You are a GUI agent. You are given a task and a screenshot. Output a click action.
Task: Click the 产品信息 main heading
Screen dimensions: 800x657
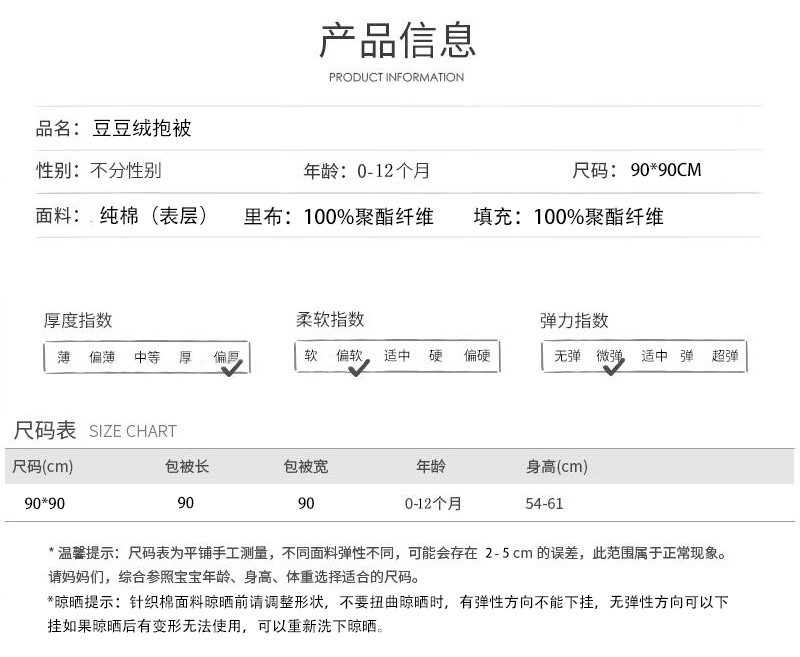[x=397, y=40]
